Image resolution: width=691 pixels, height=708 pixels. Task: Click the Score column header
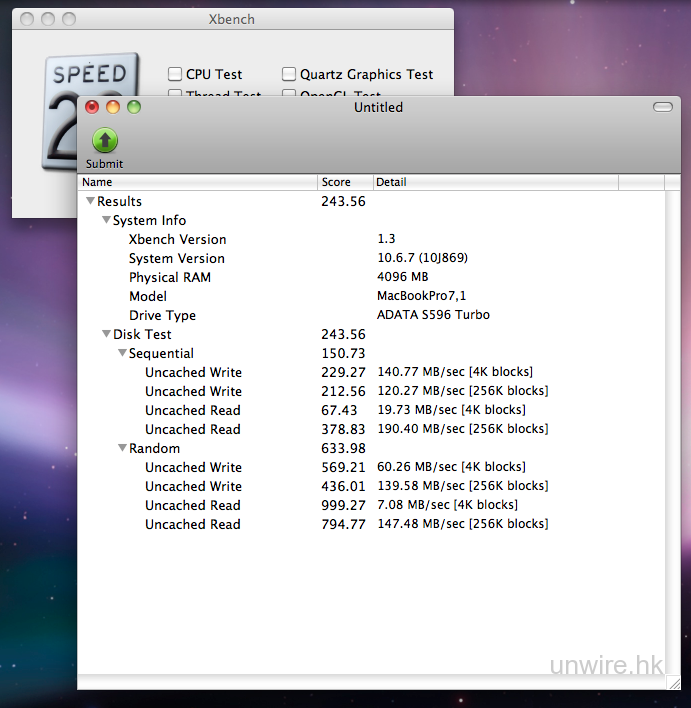pos(345,182)
